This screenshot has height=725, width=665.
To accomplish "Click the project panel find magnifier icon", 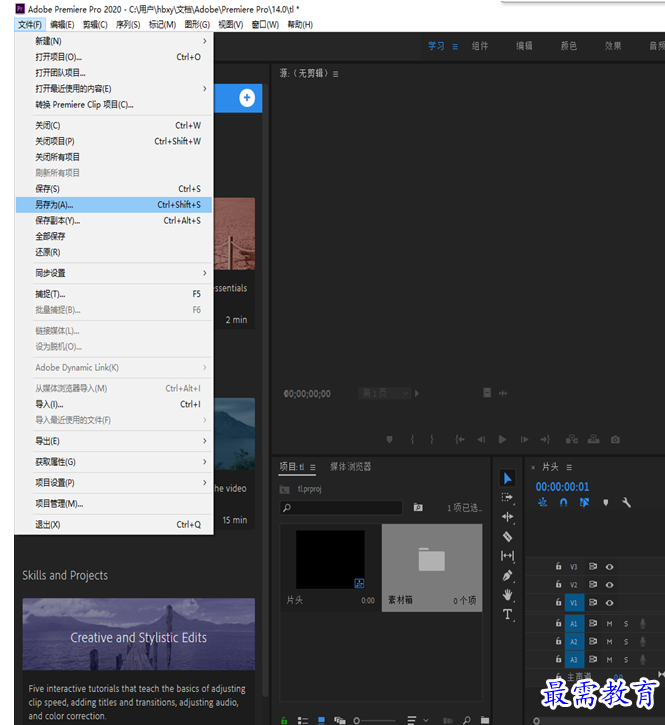I will coord(467,720).
